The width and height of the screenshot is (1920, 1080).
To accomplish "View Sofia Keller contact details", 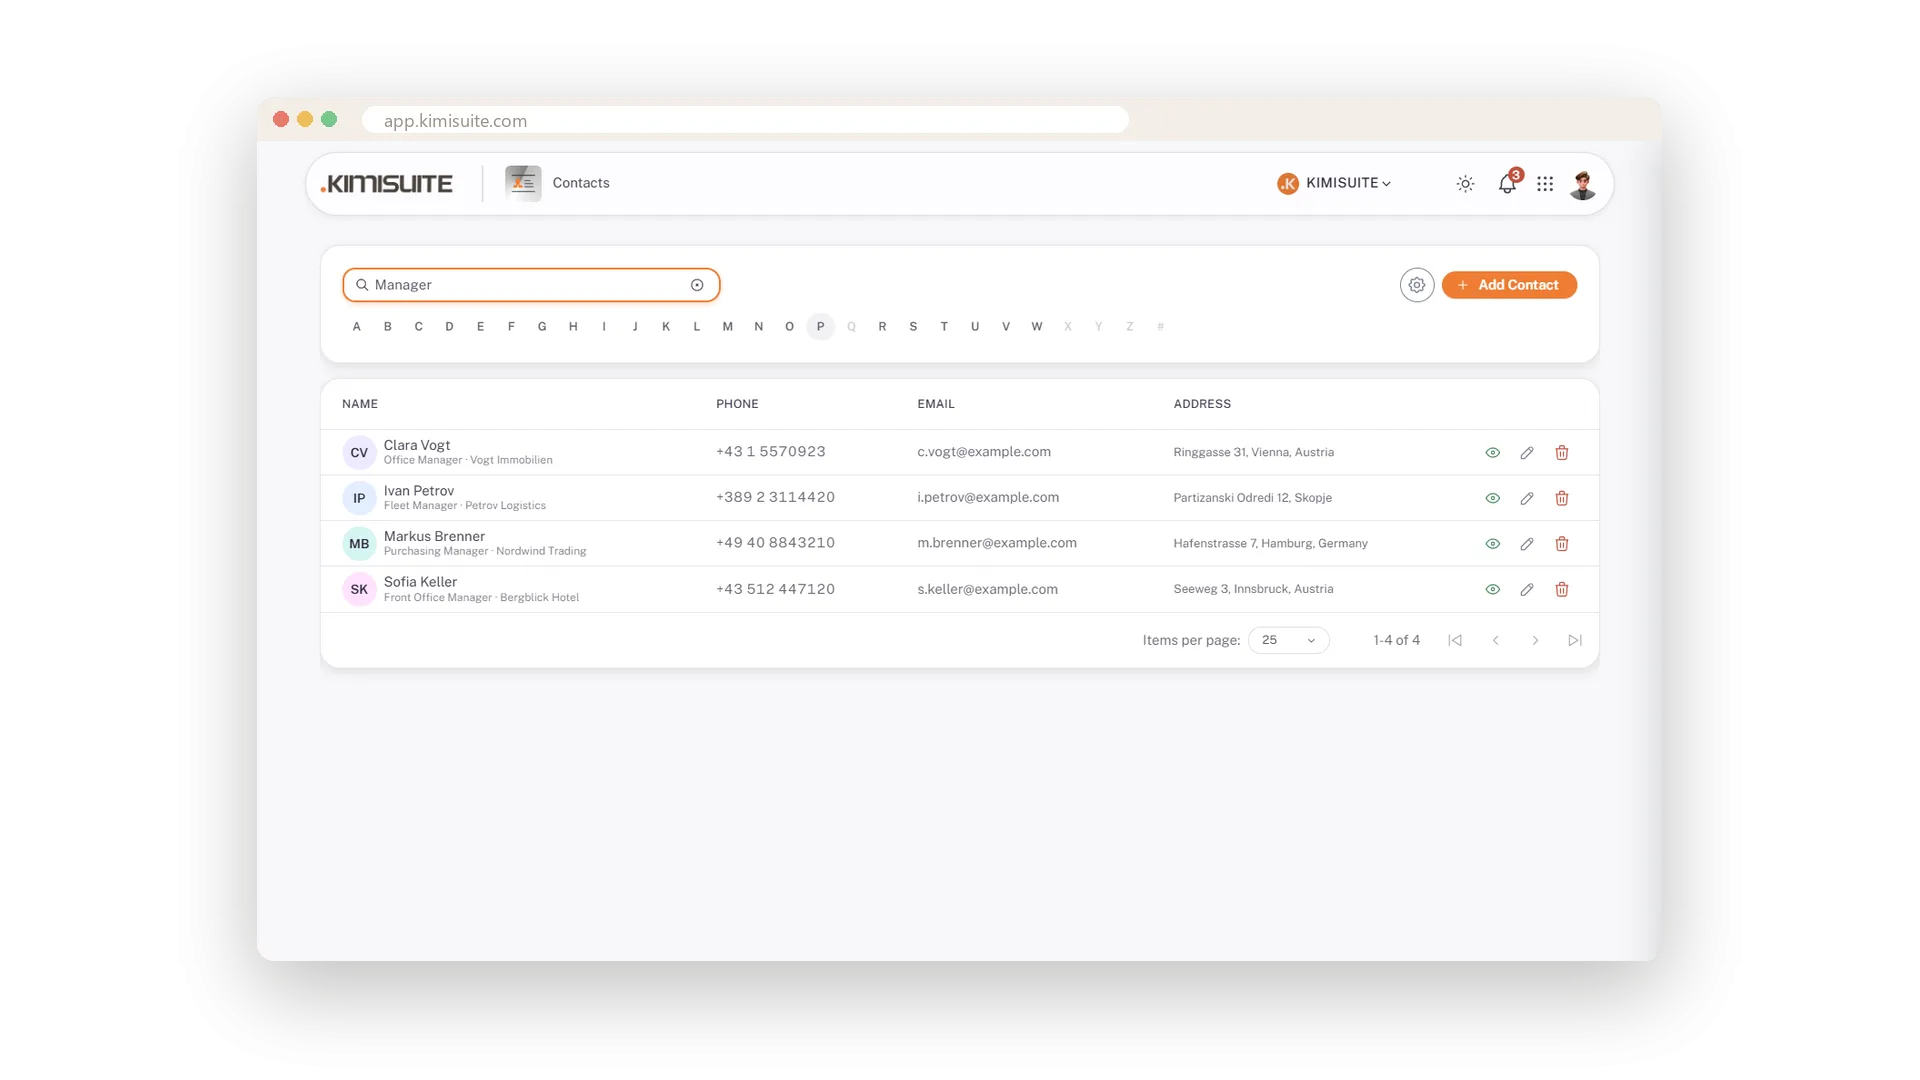I will point(1492,590).
